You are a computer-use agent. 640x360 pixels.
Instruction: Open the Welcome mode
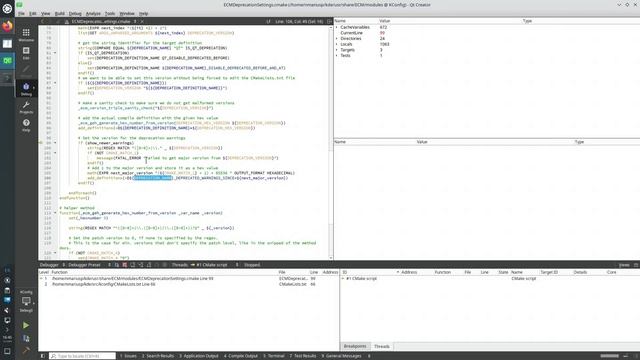26,34
